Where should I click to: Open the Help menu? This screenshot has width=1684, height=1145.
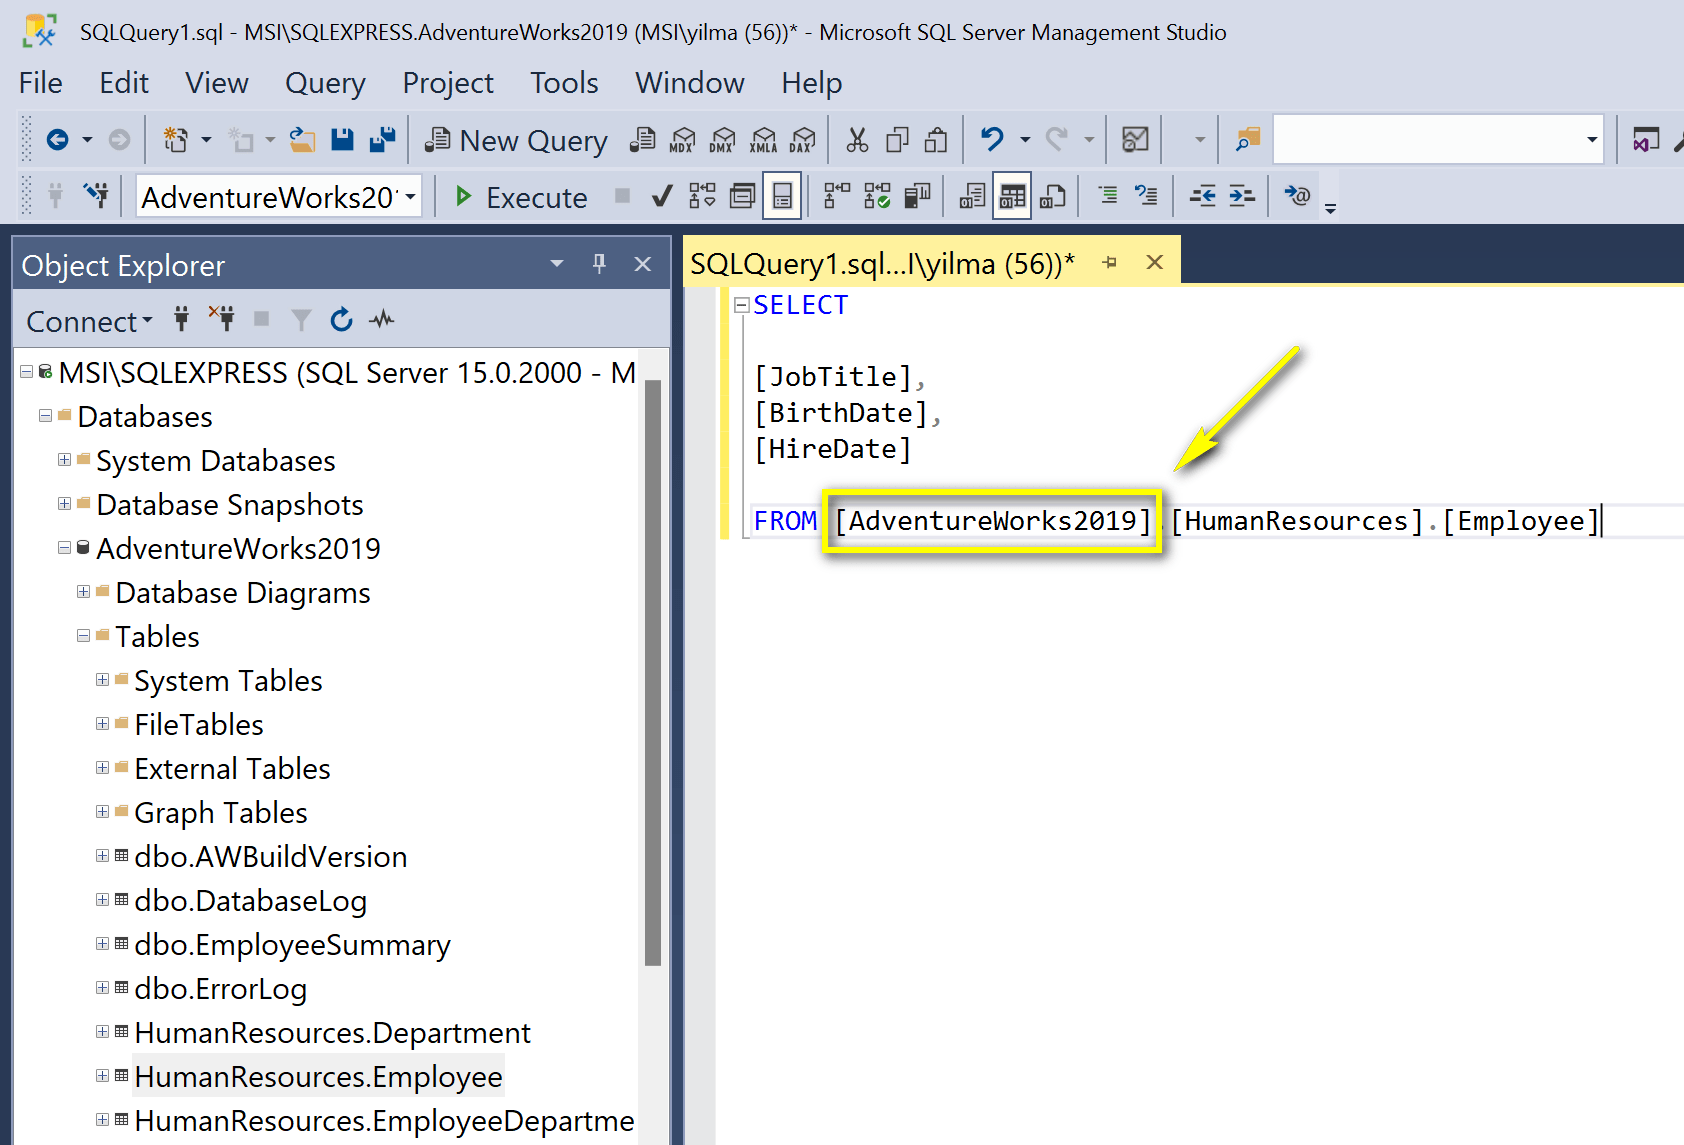coord(812,83)
